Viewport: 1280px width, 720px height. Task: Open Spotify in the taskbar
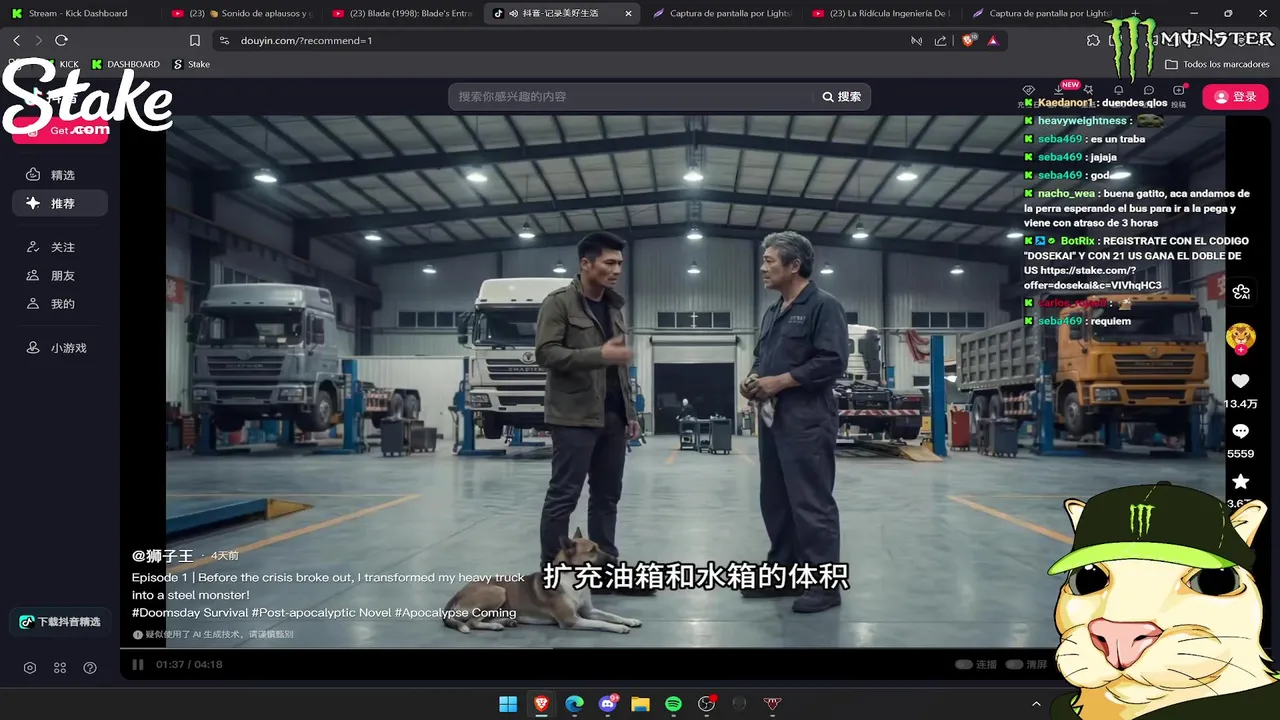(674, 704)
